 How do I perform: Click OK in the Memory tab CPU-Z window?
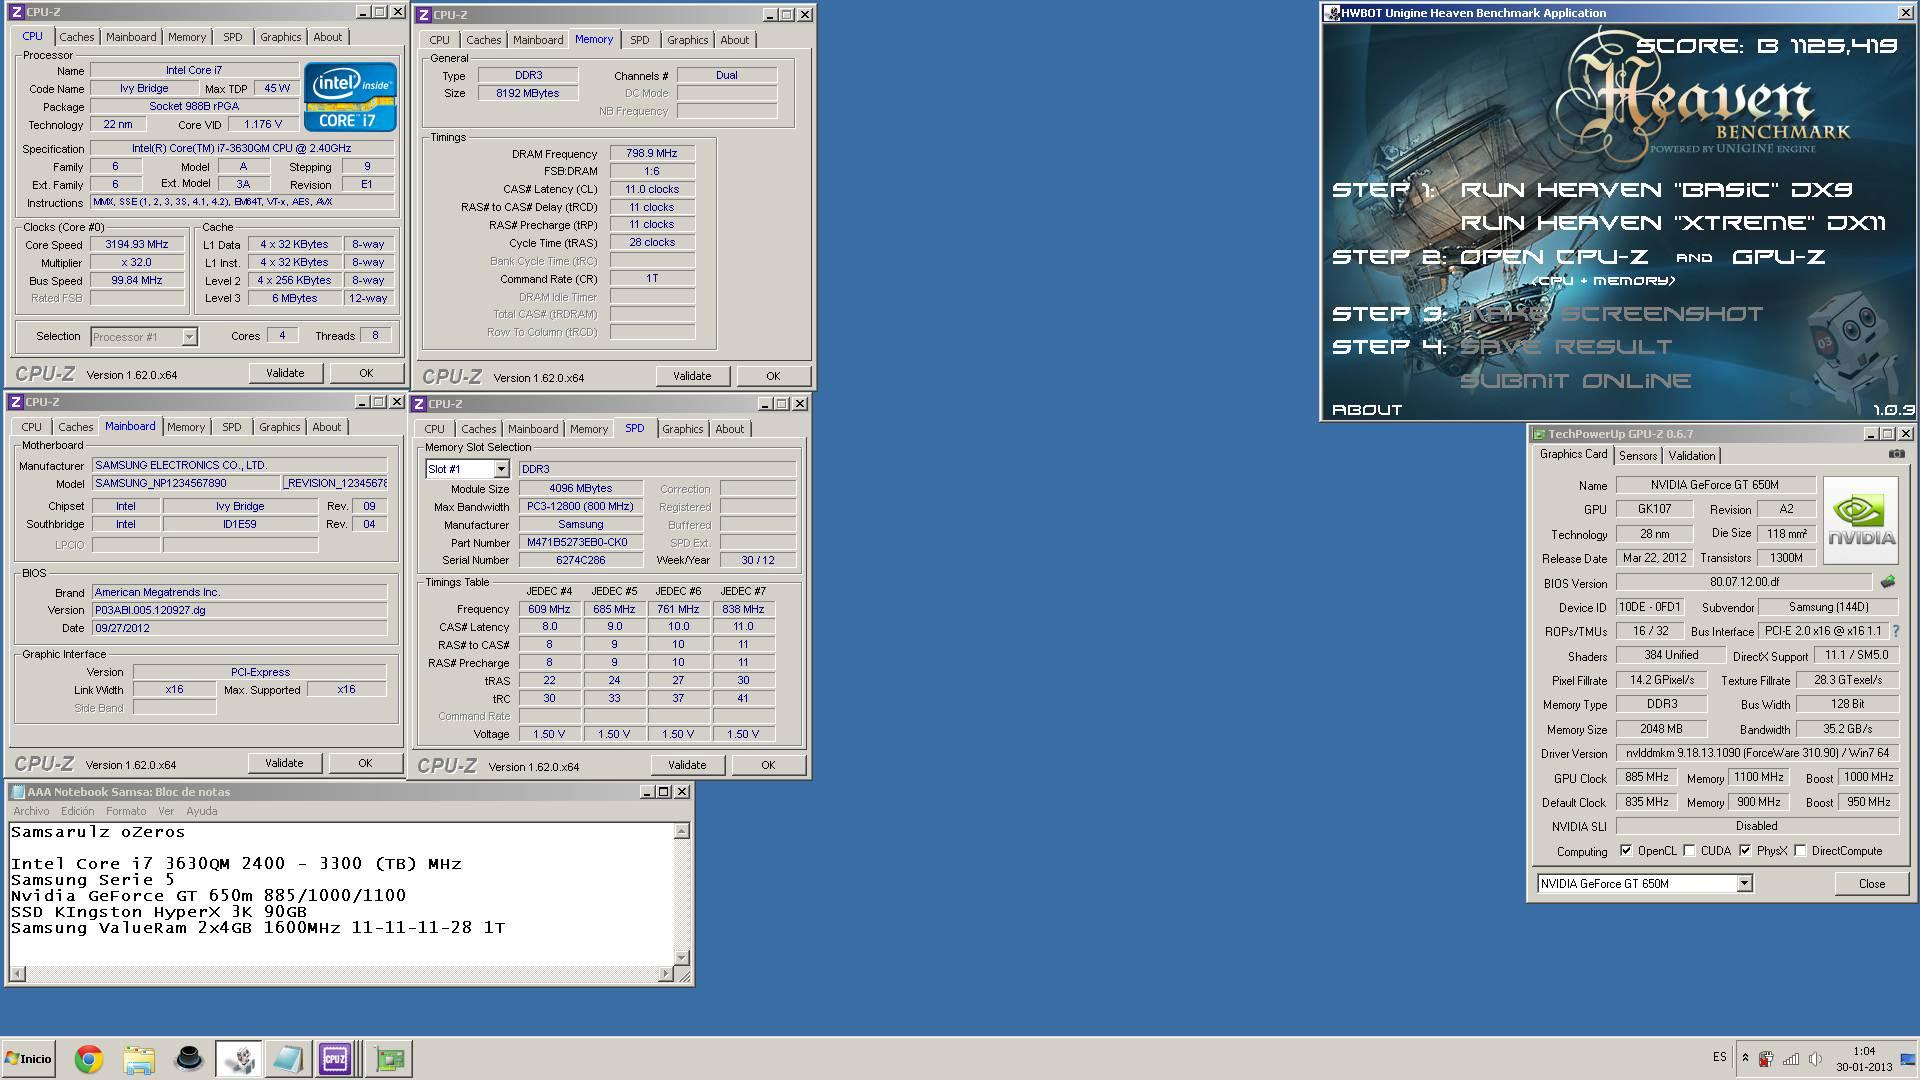tap(773, 376)
